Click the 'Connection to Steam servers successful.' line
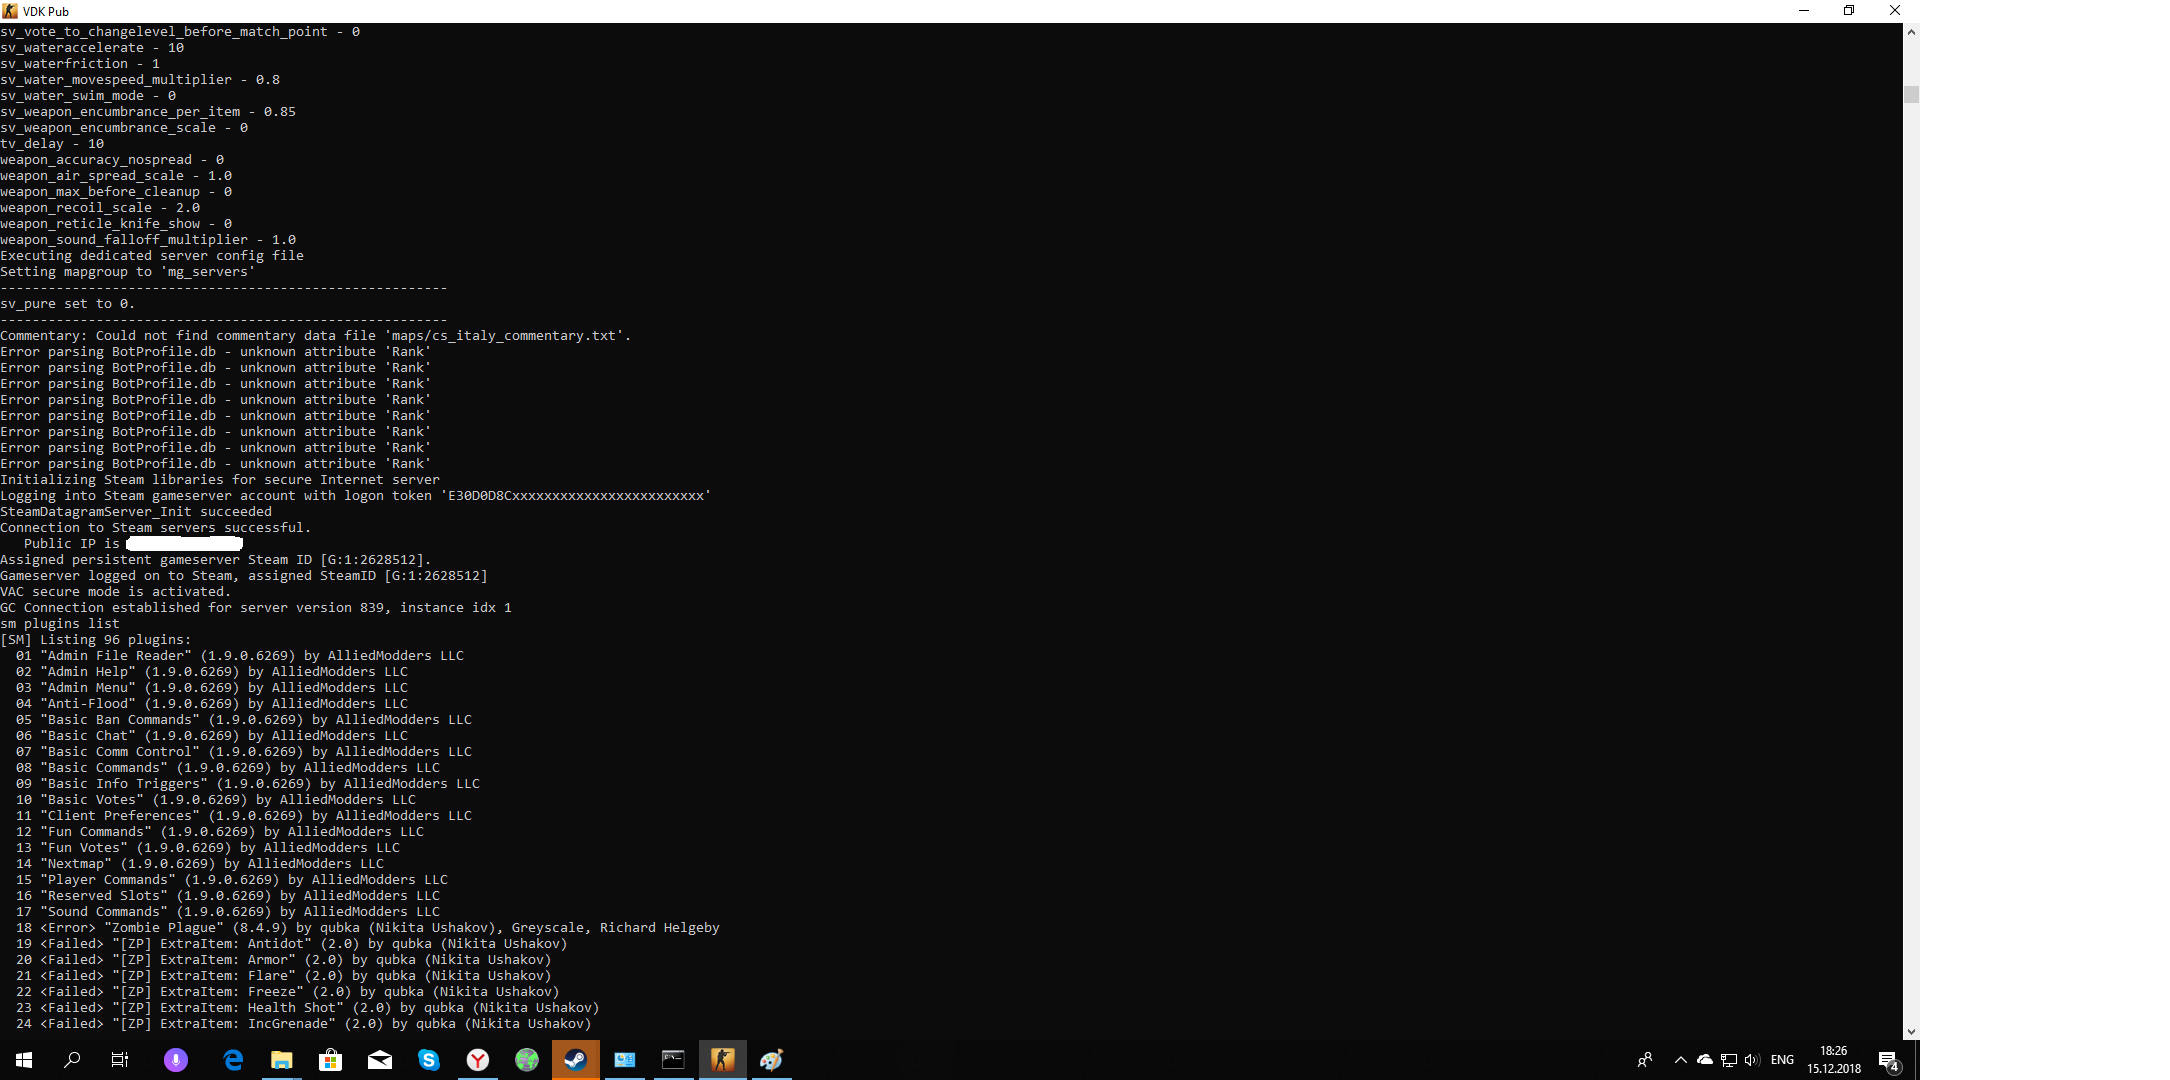Screen dimensions: 2170x1080 156,528
